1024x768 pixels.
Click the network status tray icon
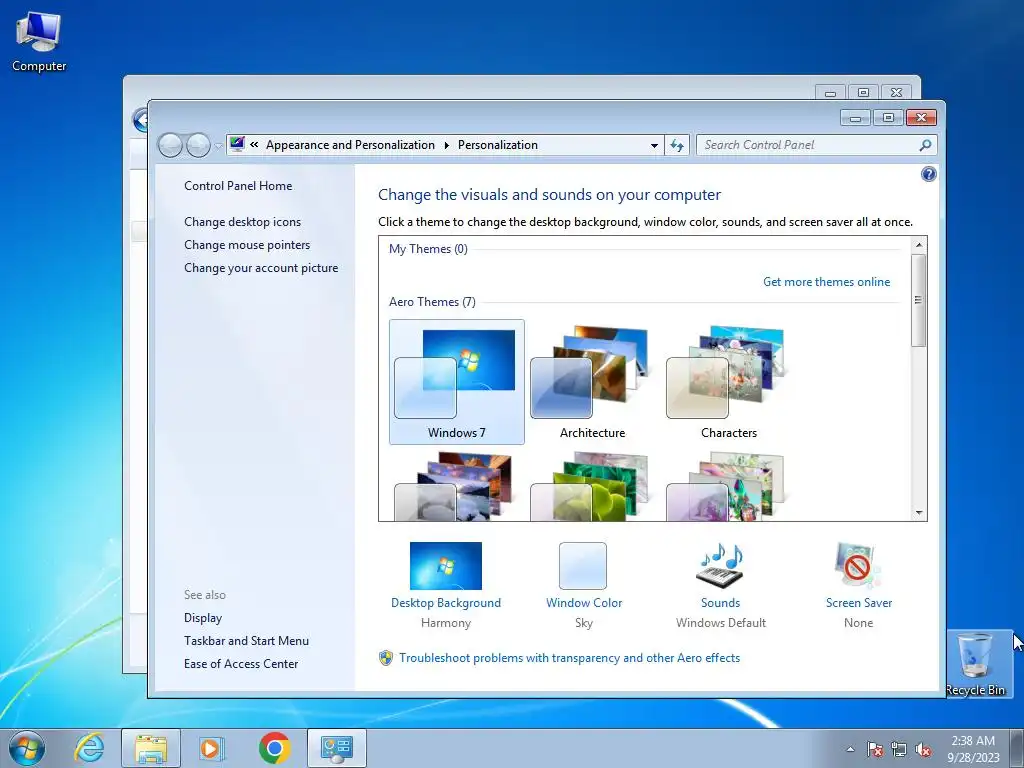[899, 749]
